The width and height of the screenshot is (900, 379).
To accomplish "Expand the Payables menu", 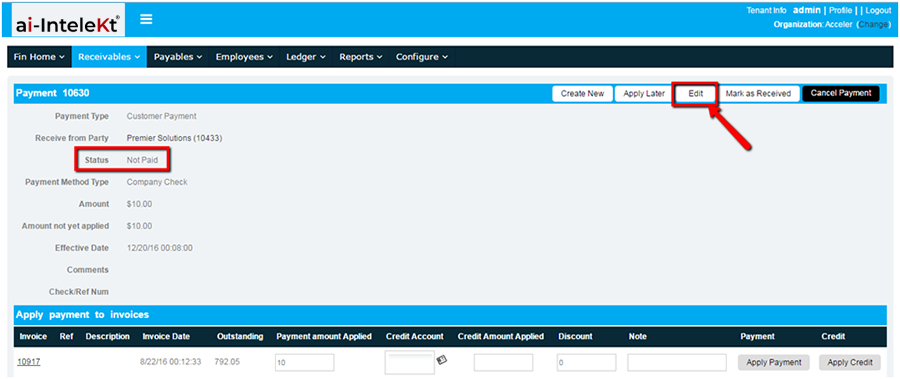I will (178, 57).
